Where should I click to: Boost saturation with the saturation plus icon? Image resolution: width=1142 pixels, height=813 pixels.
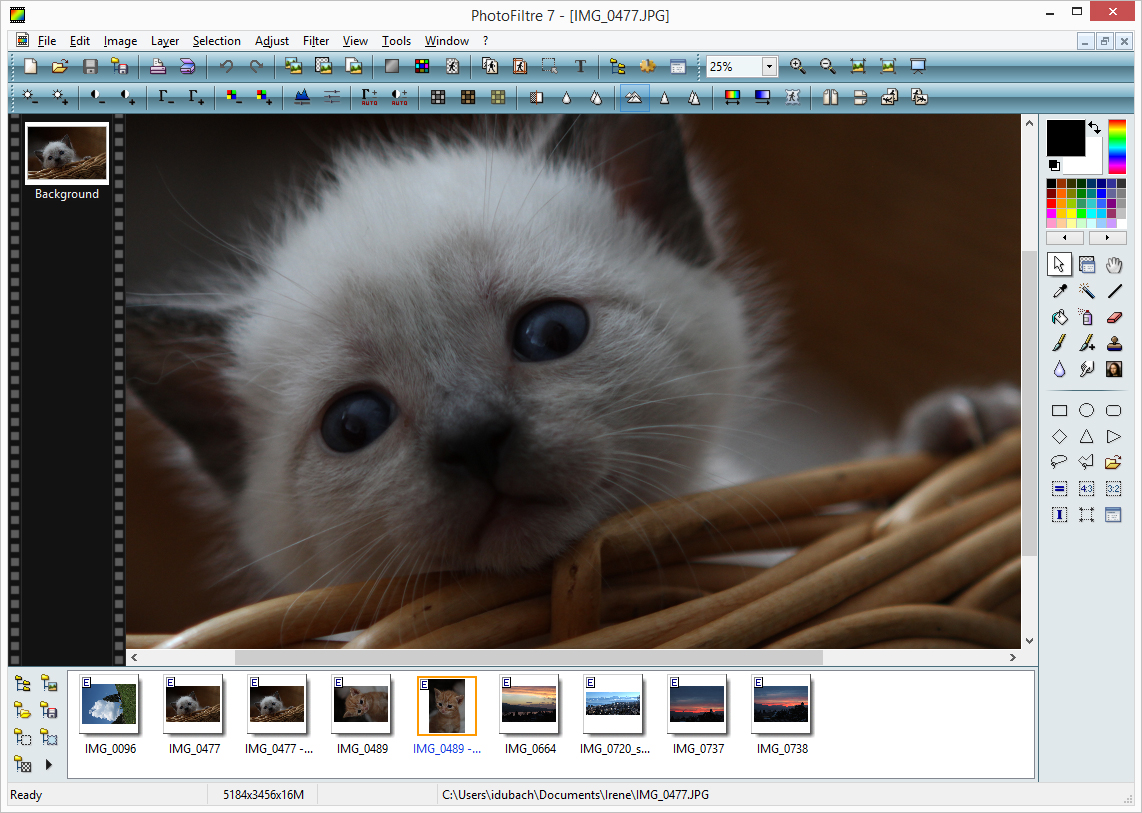(x=264, y=97)
